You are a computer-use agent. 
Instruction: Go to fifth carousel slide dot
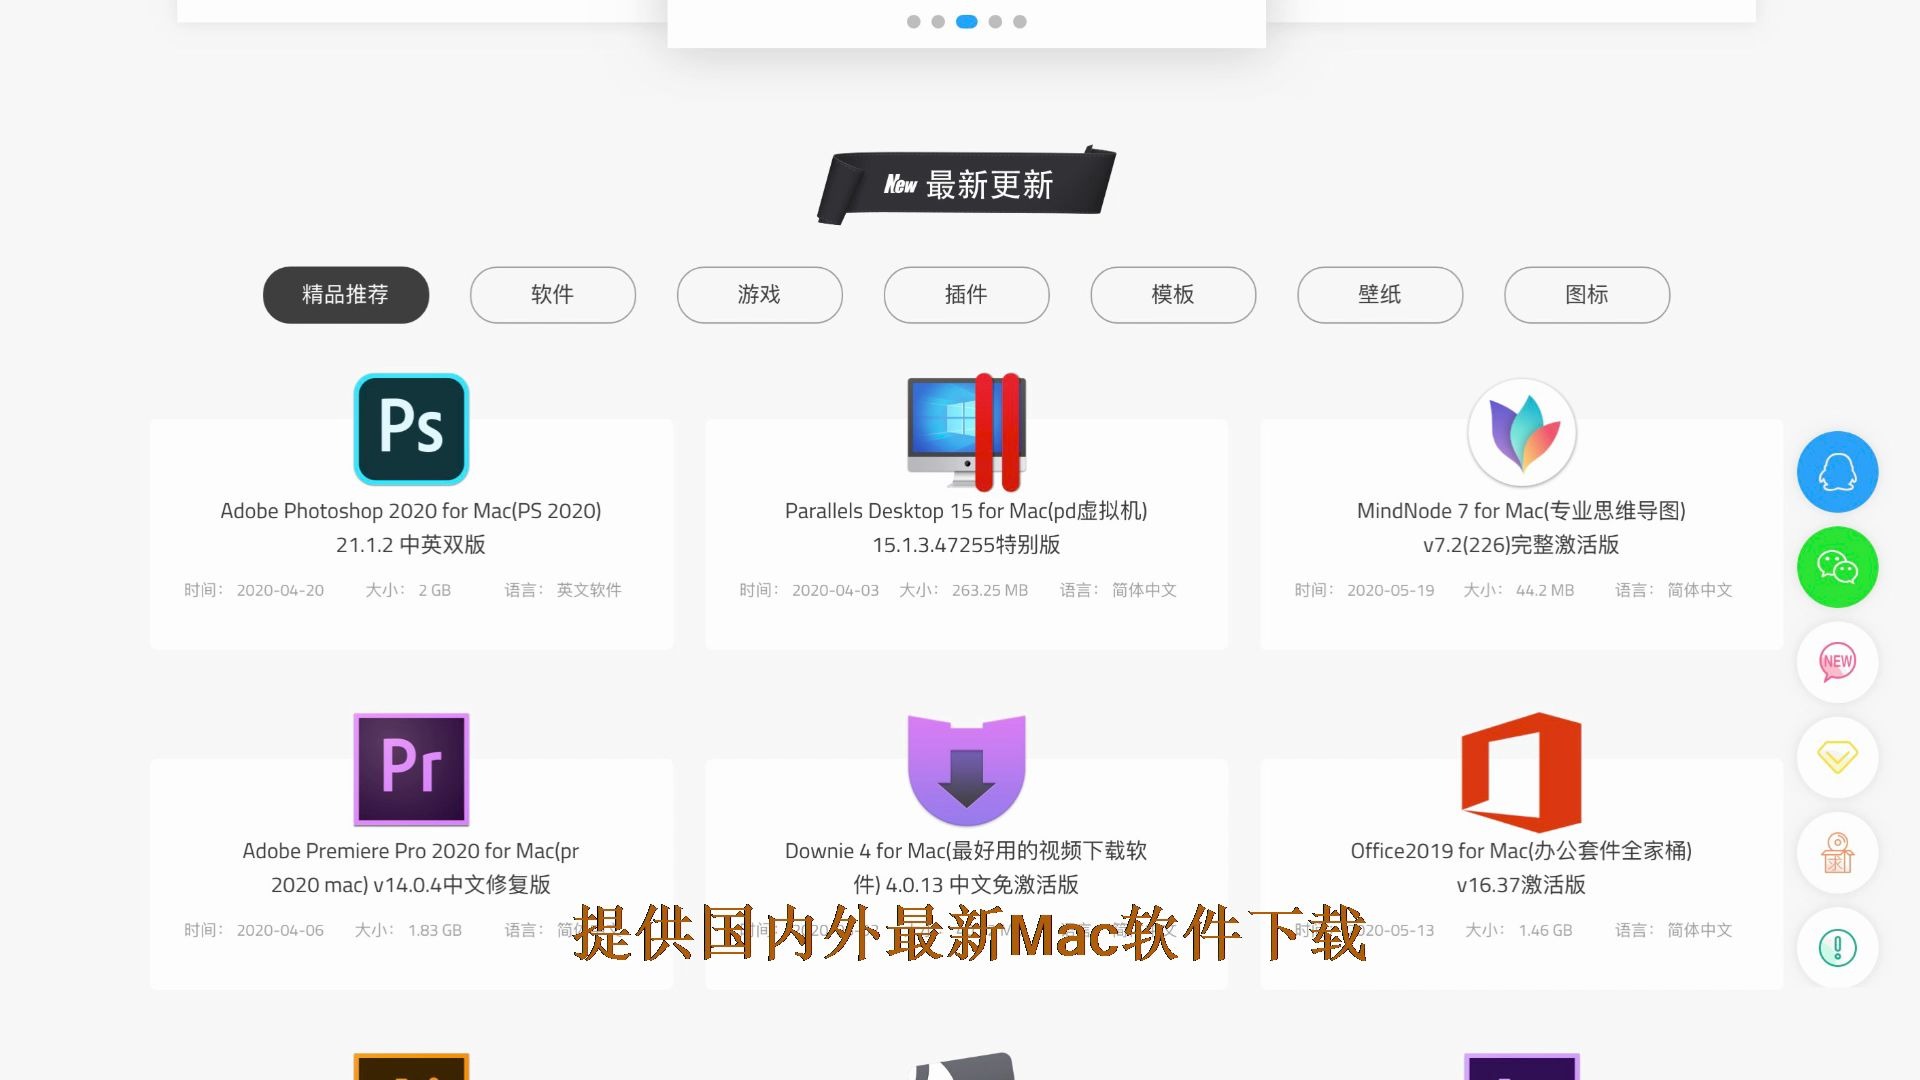click(x=1020, y=22)
